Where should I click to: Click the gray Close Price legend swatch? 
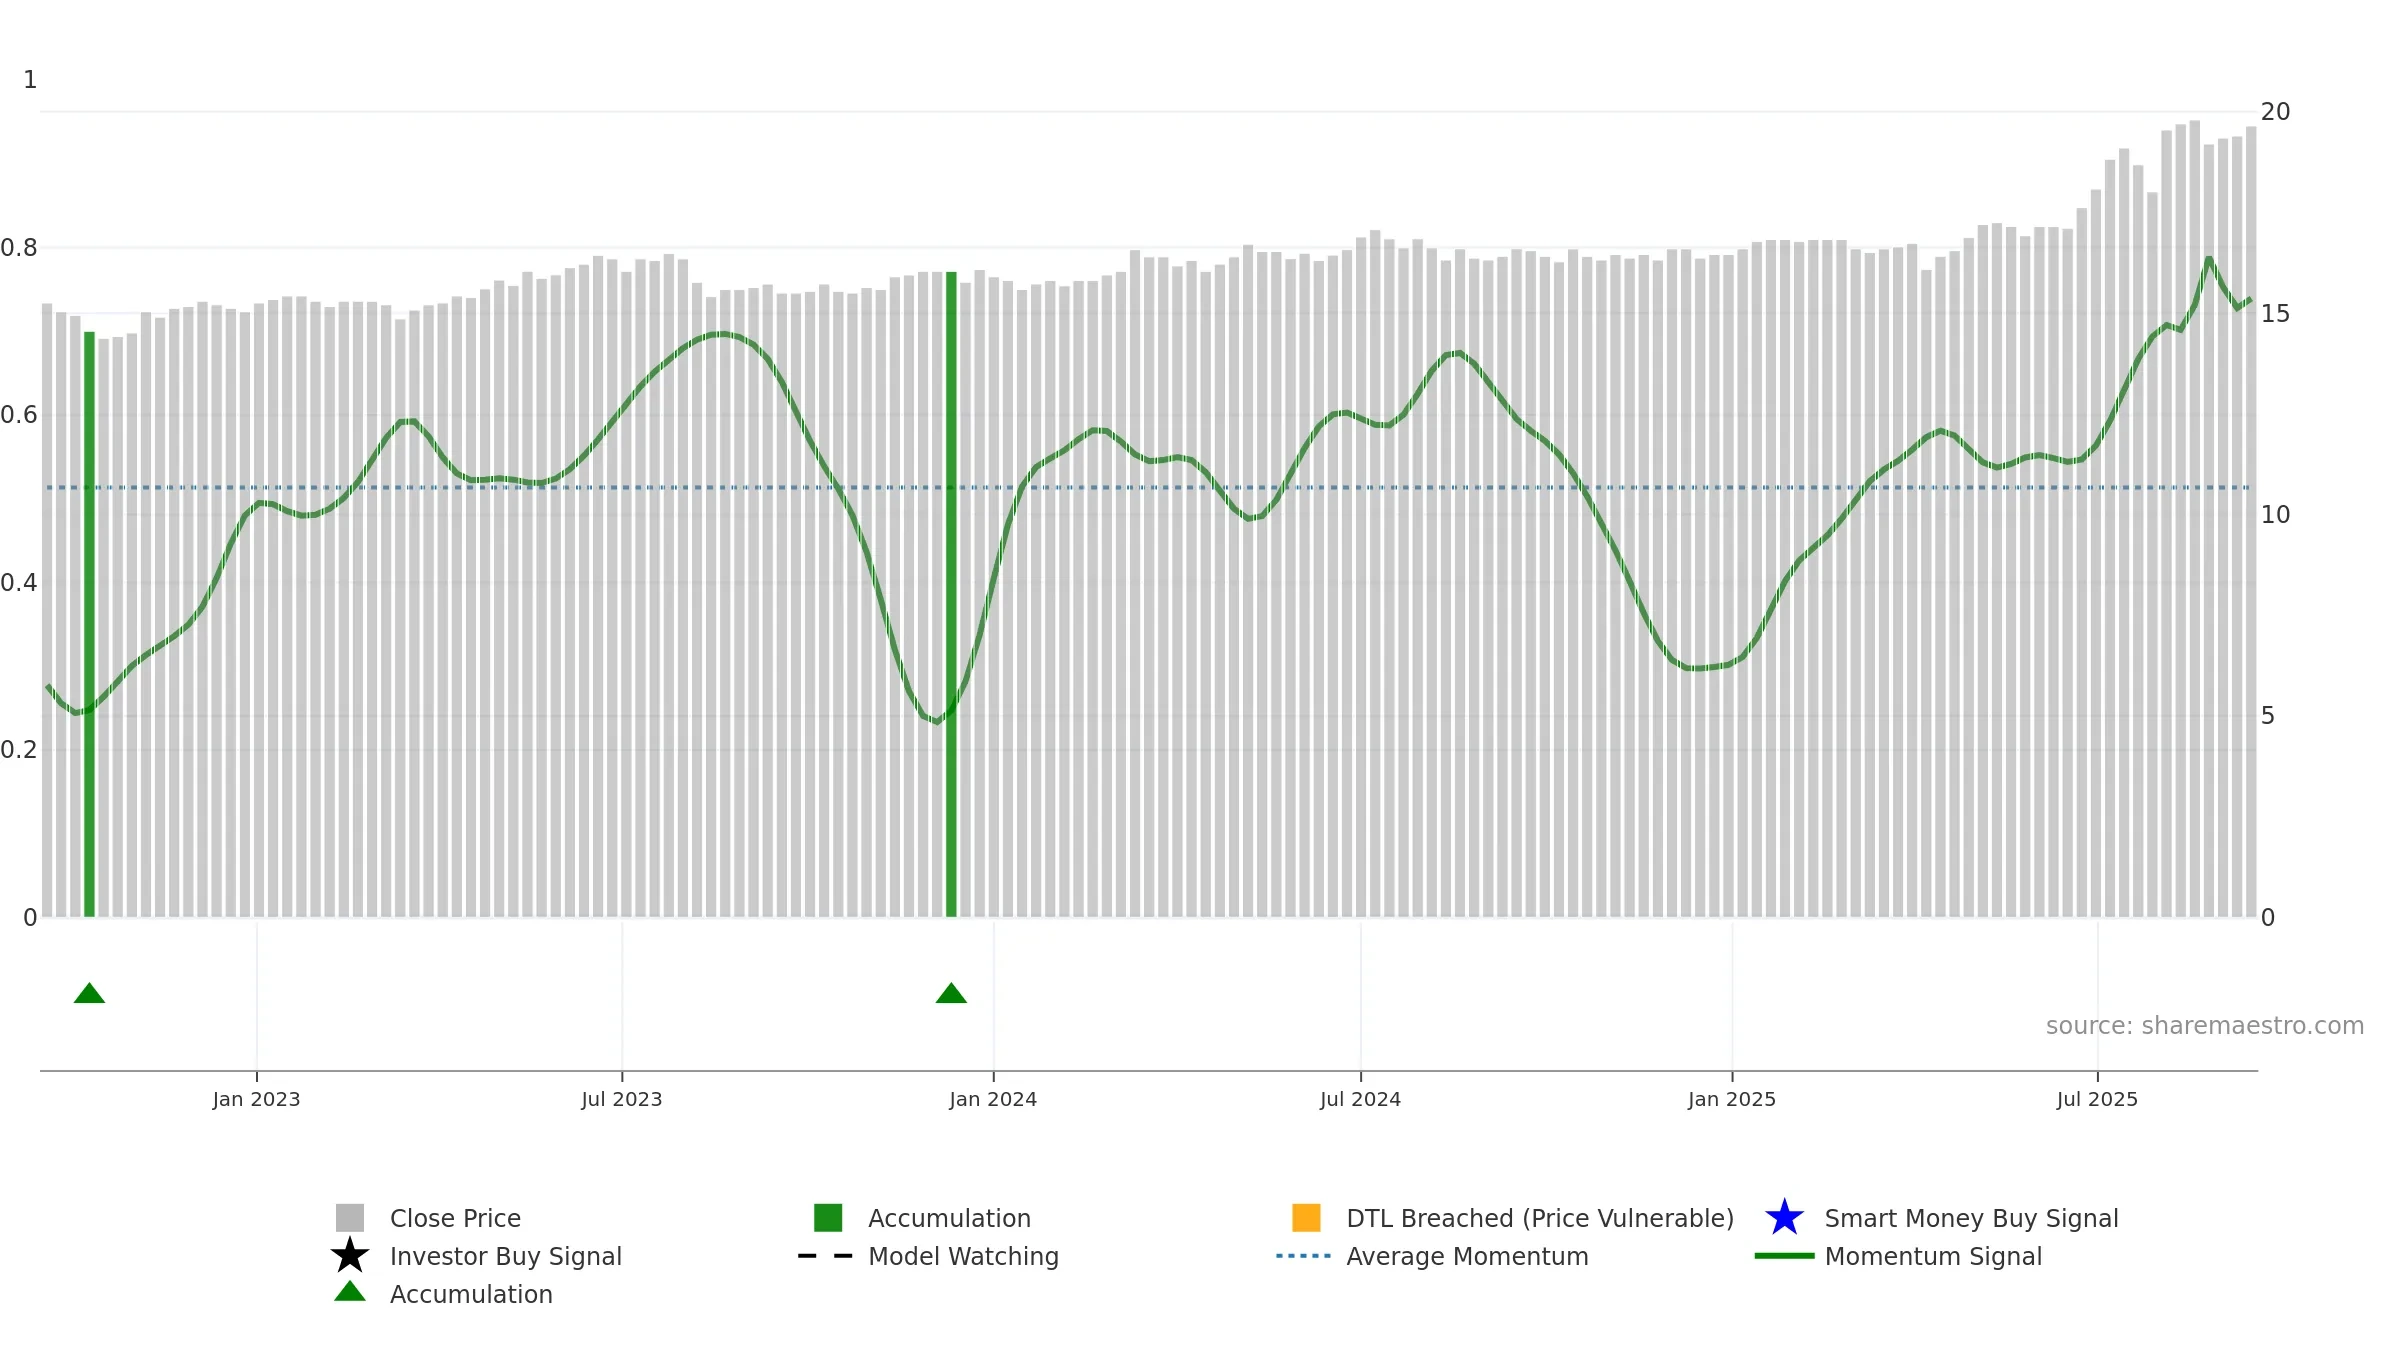click(350, 1218)
